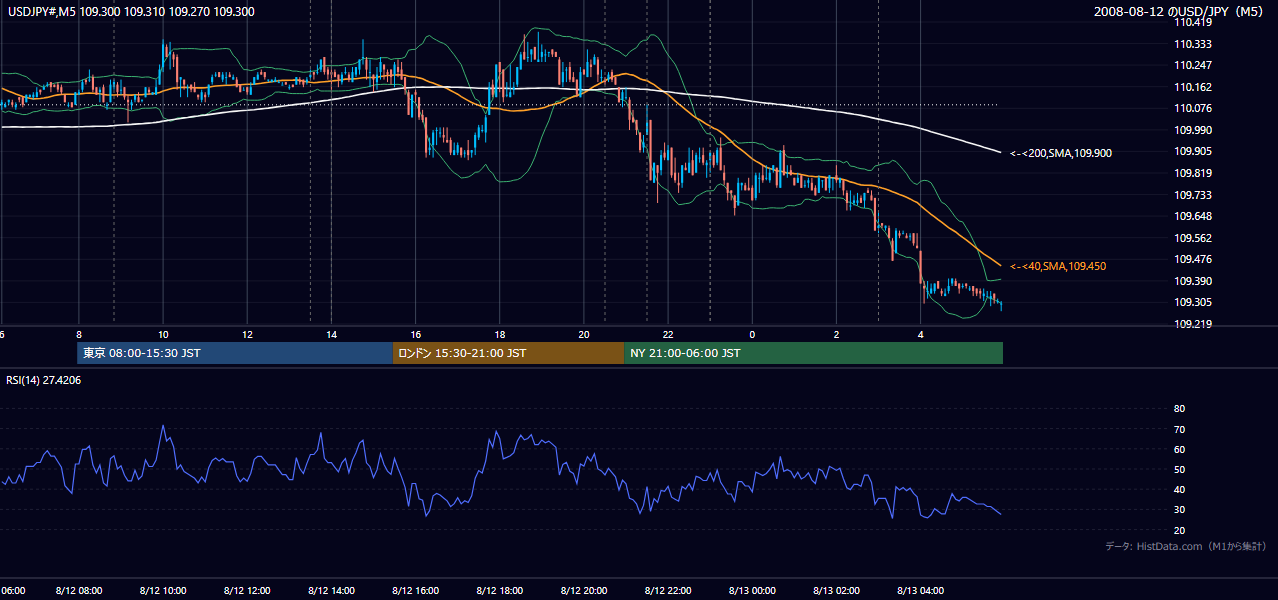Screen dimensions: 1278x600
Task: Click the 109.219 price axis label
Action: [x=1194, y=324]
